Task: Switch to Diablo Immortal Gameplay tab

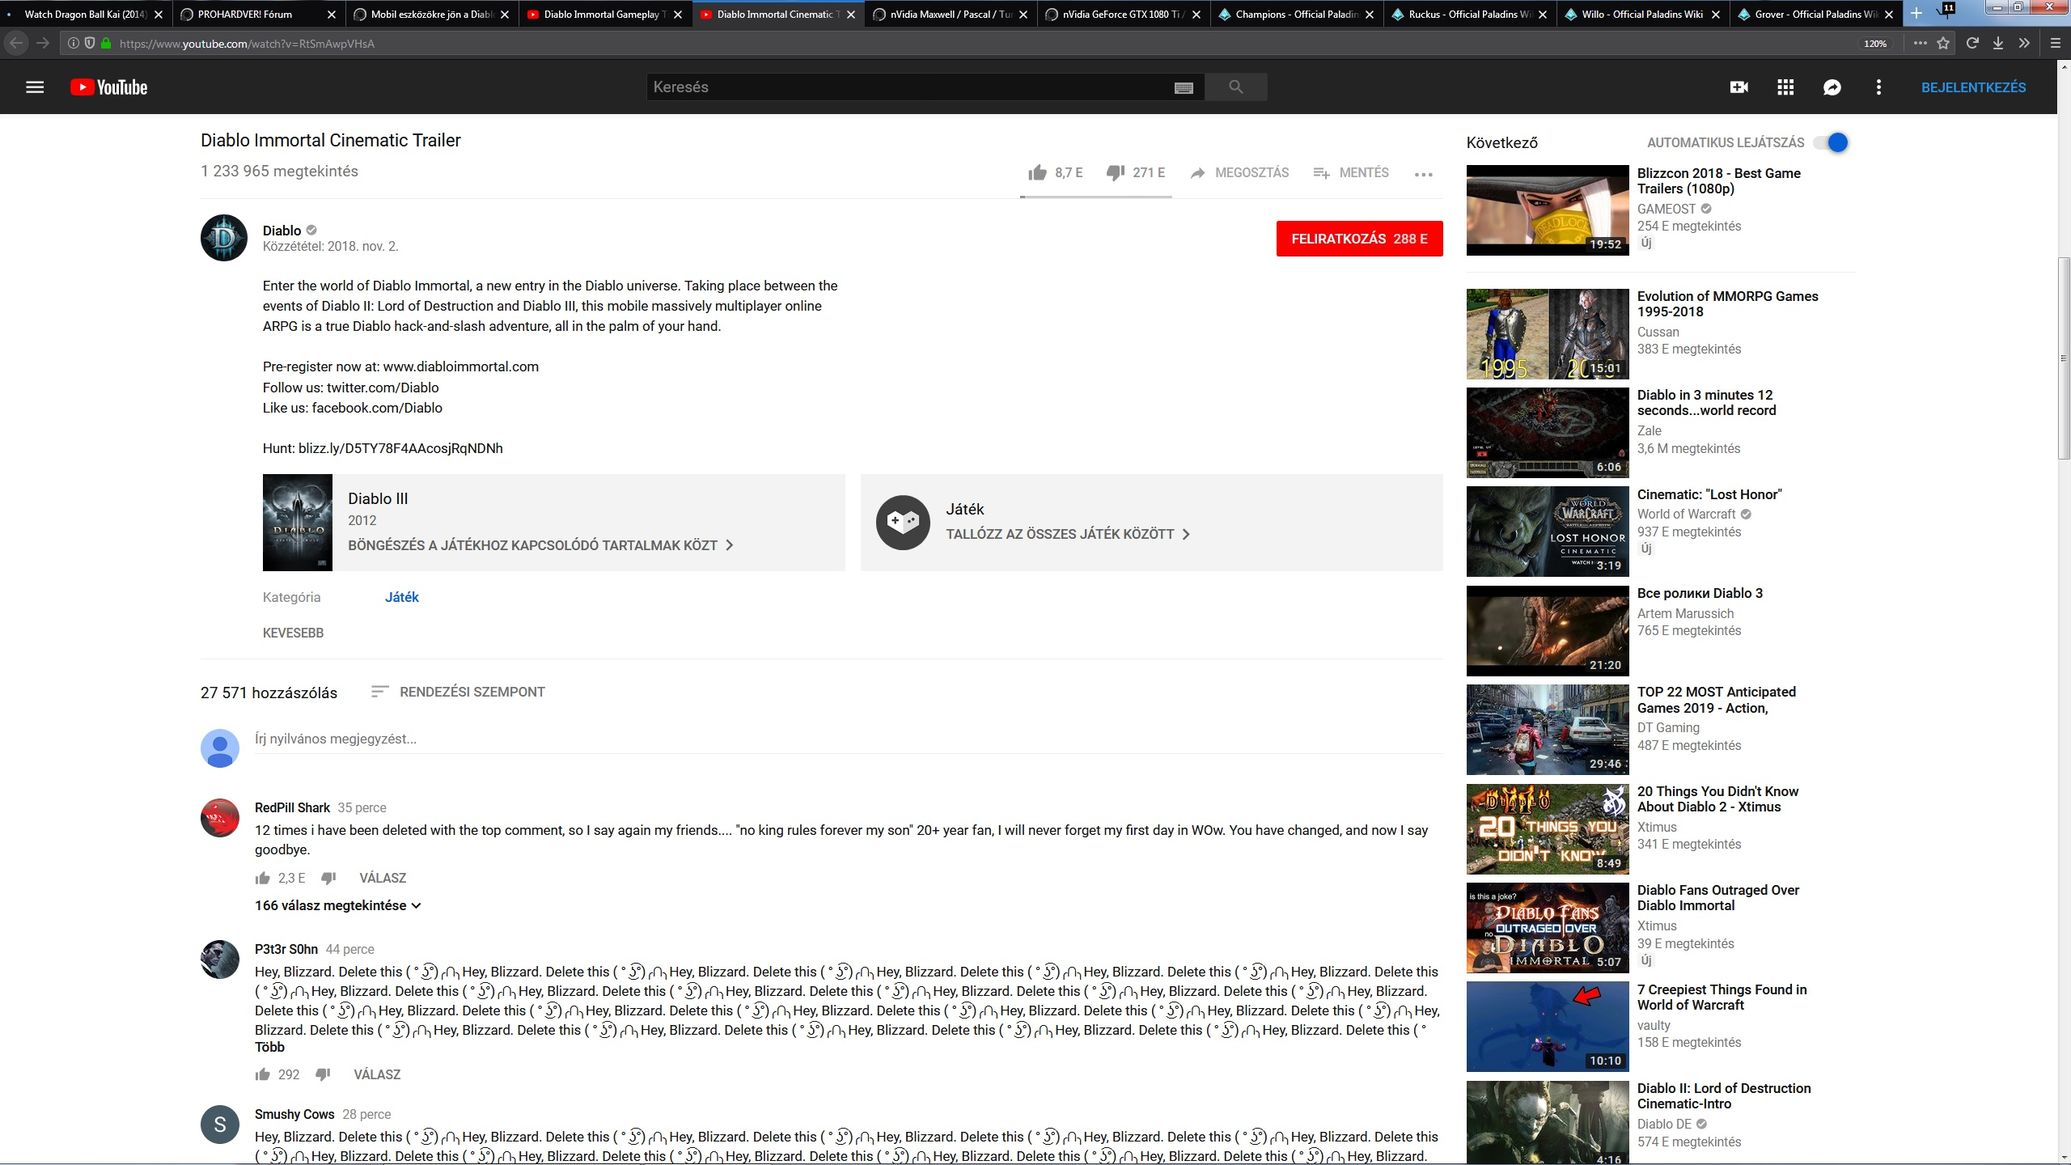Action: tap(604, 14)
